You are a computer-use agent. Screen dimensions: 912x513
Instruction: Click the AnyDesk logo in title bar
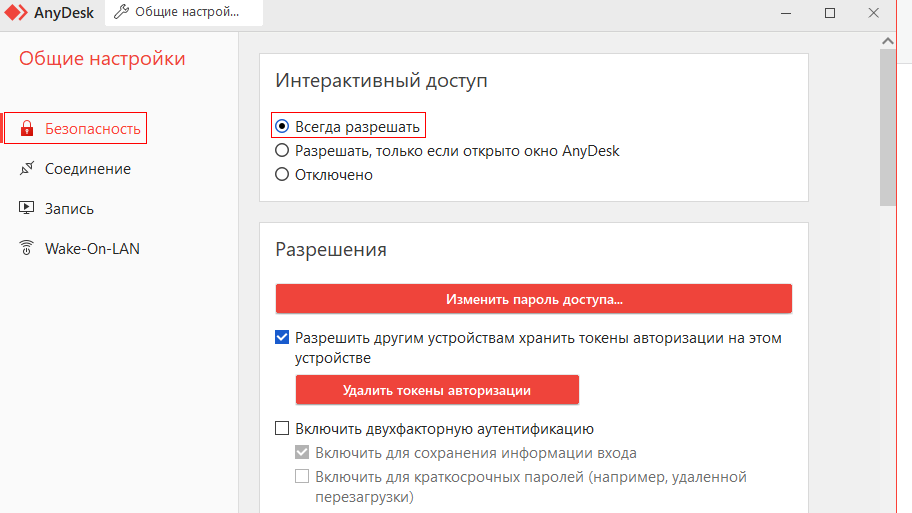click(x=17, y=13)
